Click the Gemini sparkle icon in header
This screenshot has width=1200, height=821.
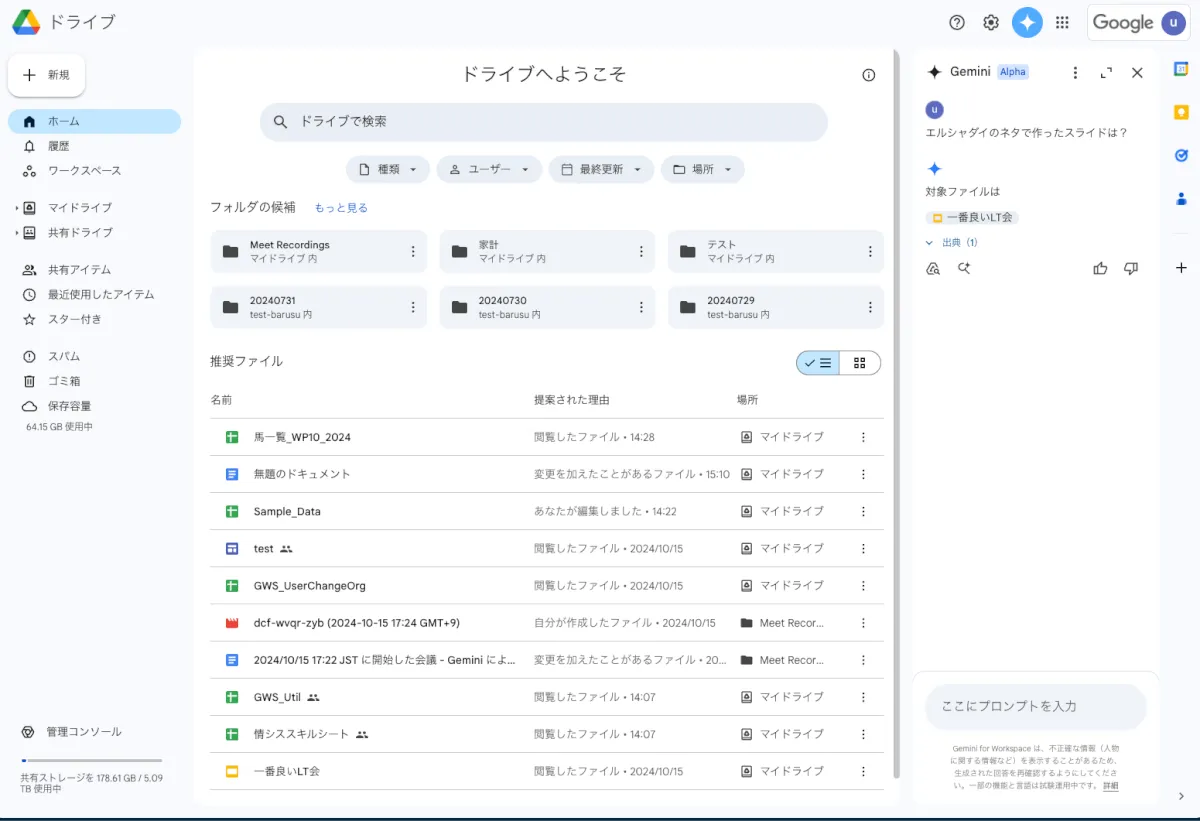pos(1027,22)
